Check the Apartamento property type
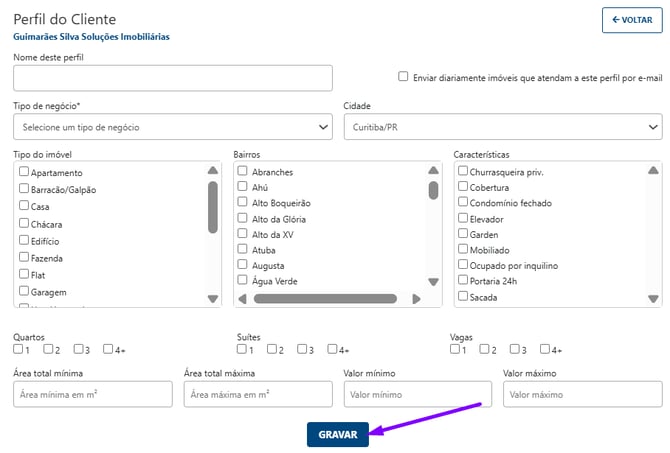The width and height of the screenshot is (670, 453). [24, 173]
